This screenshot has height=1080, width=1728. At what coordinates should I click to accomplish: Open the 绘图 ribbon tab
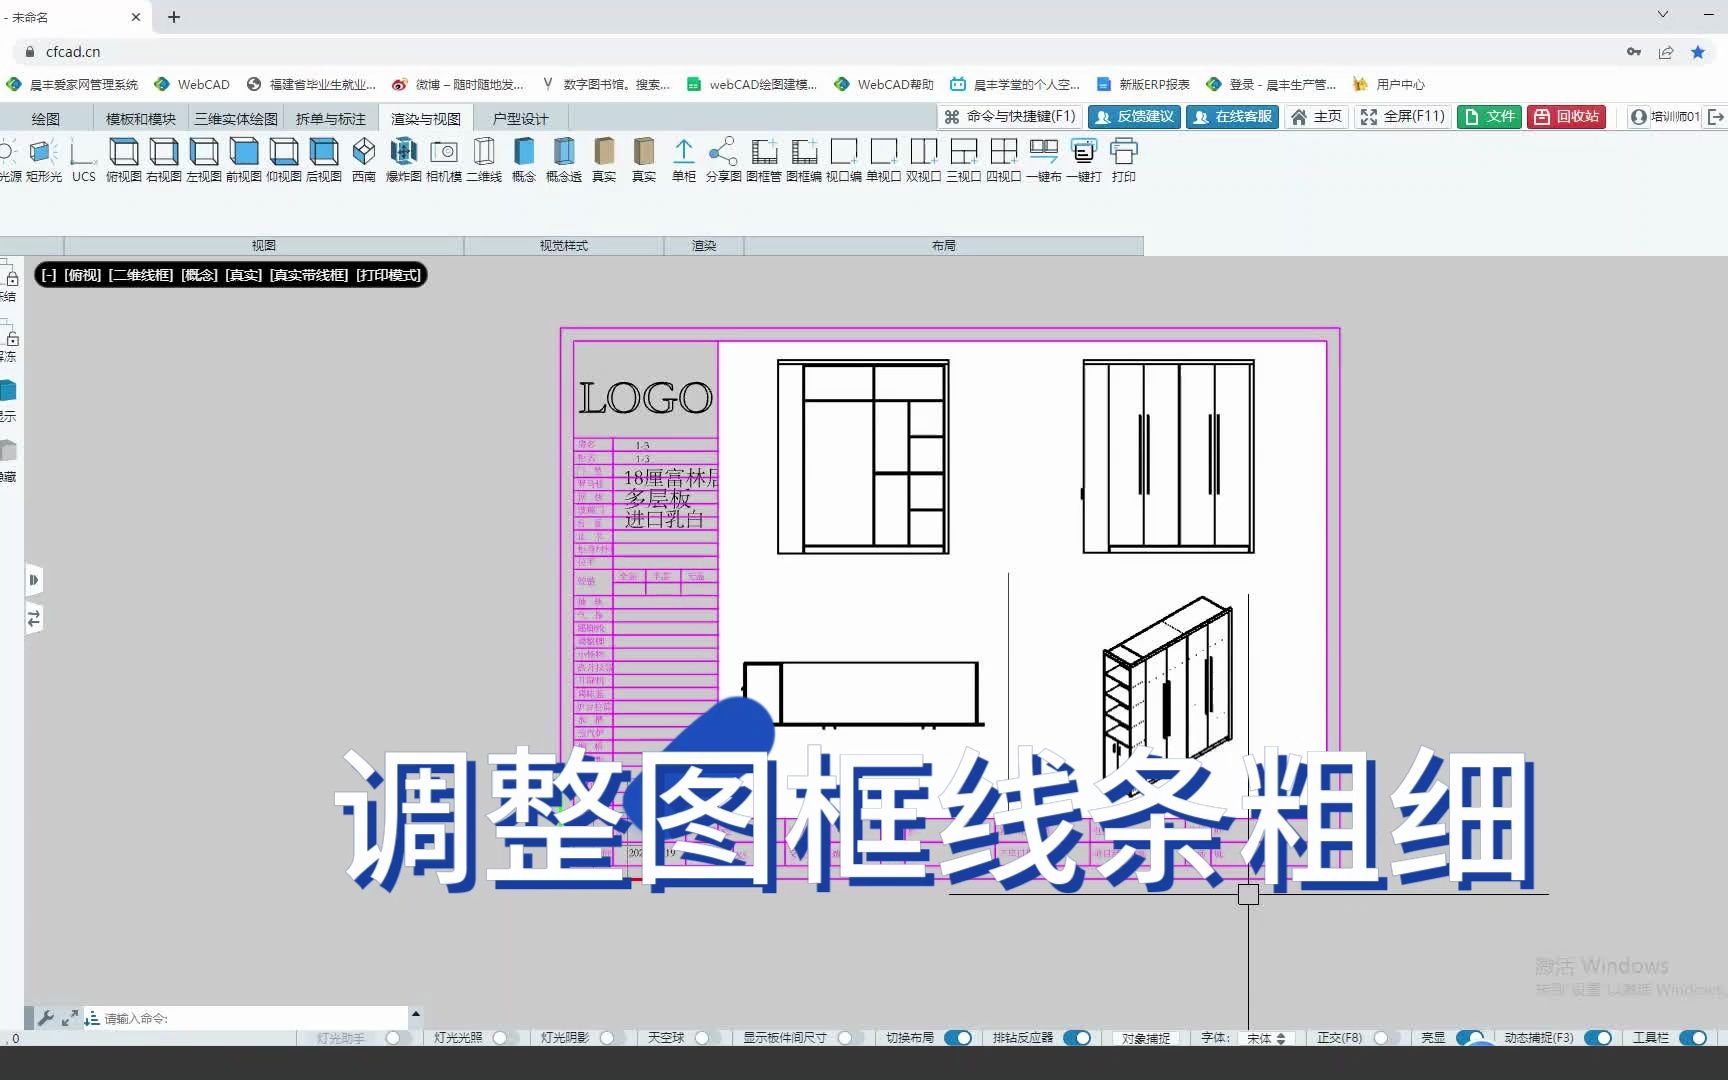[x=46, y=118]
